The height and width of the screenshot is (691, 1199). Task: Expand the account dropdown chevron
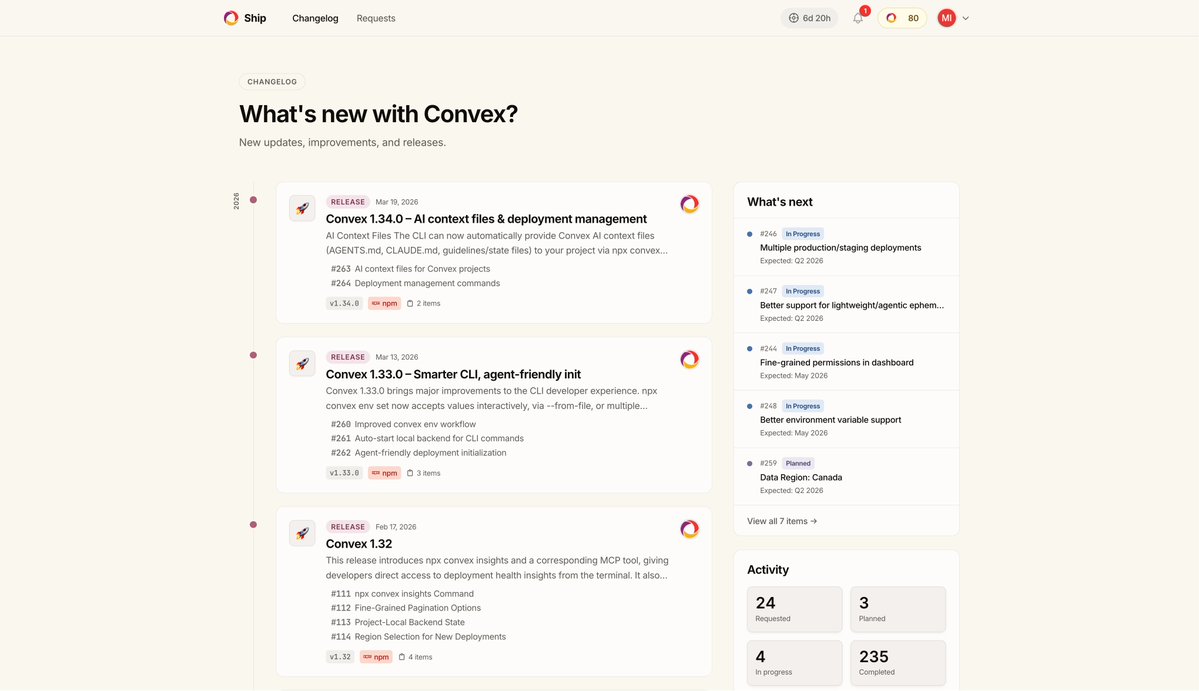[x=966, y=18]
